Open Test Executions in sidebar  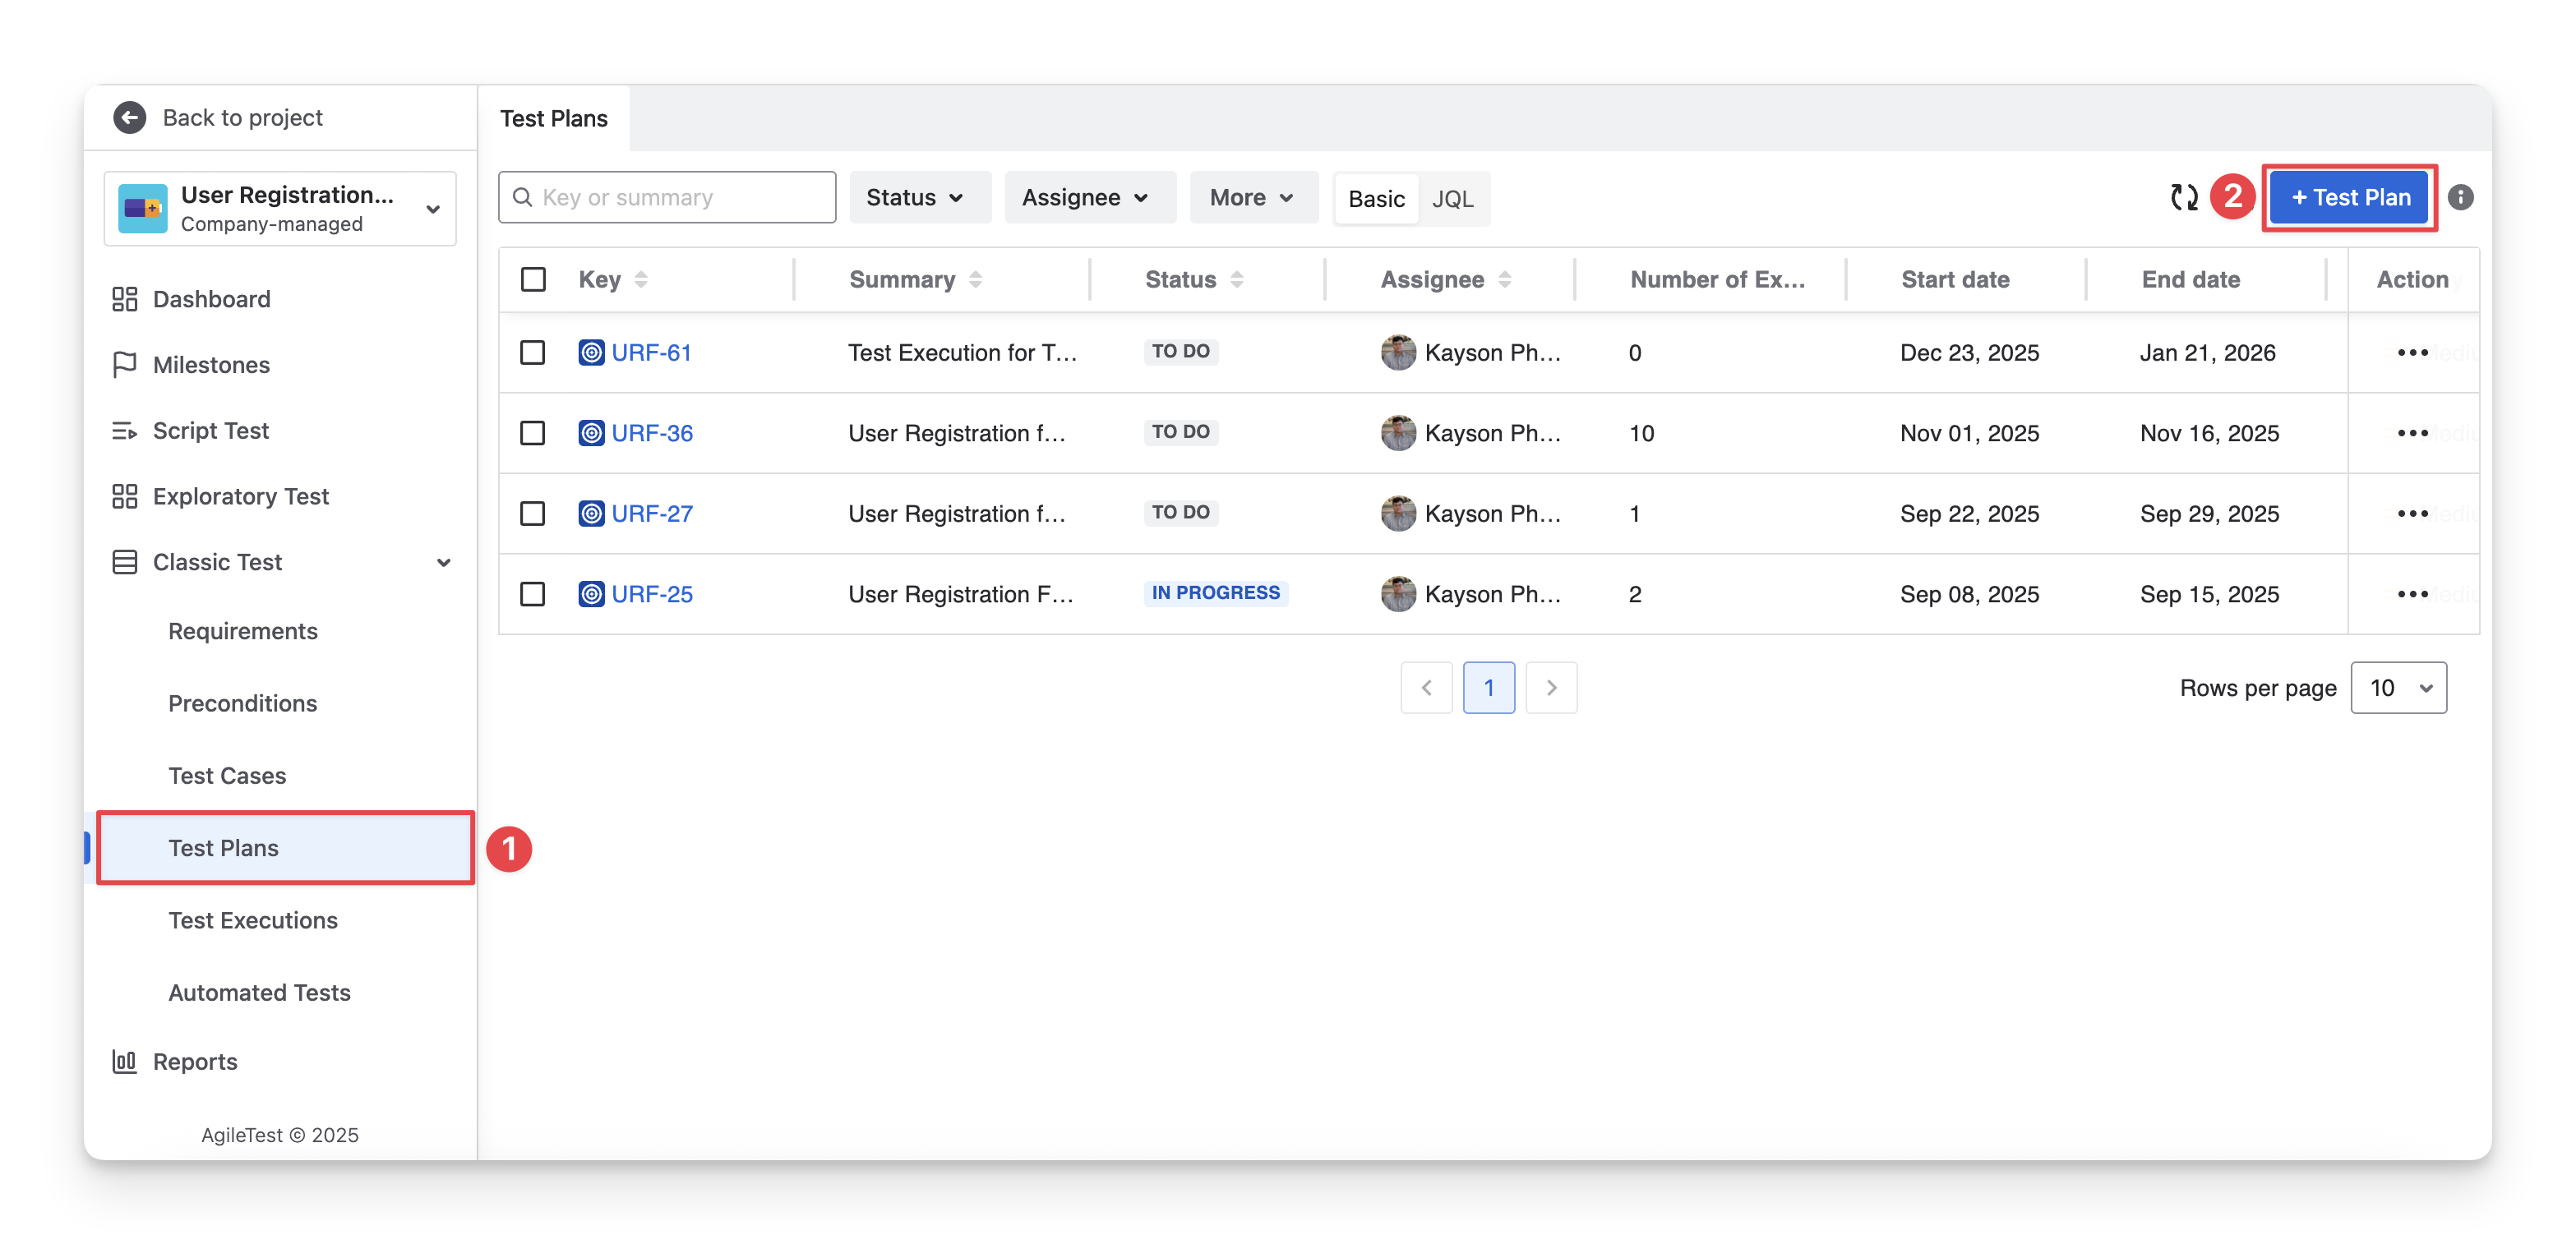tap(253, 920)
